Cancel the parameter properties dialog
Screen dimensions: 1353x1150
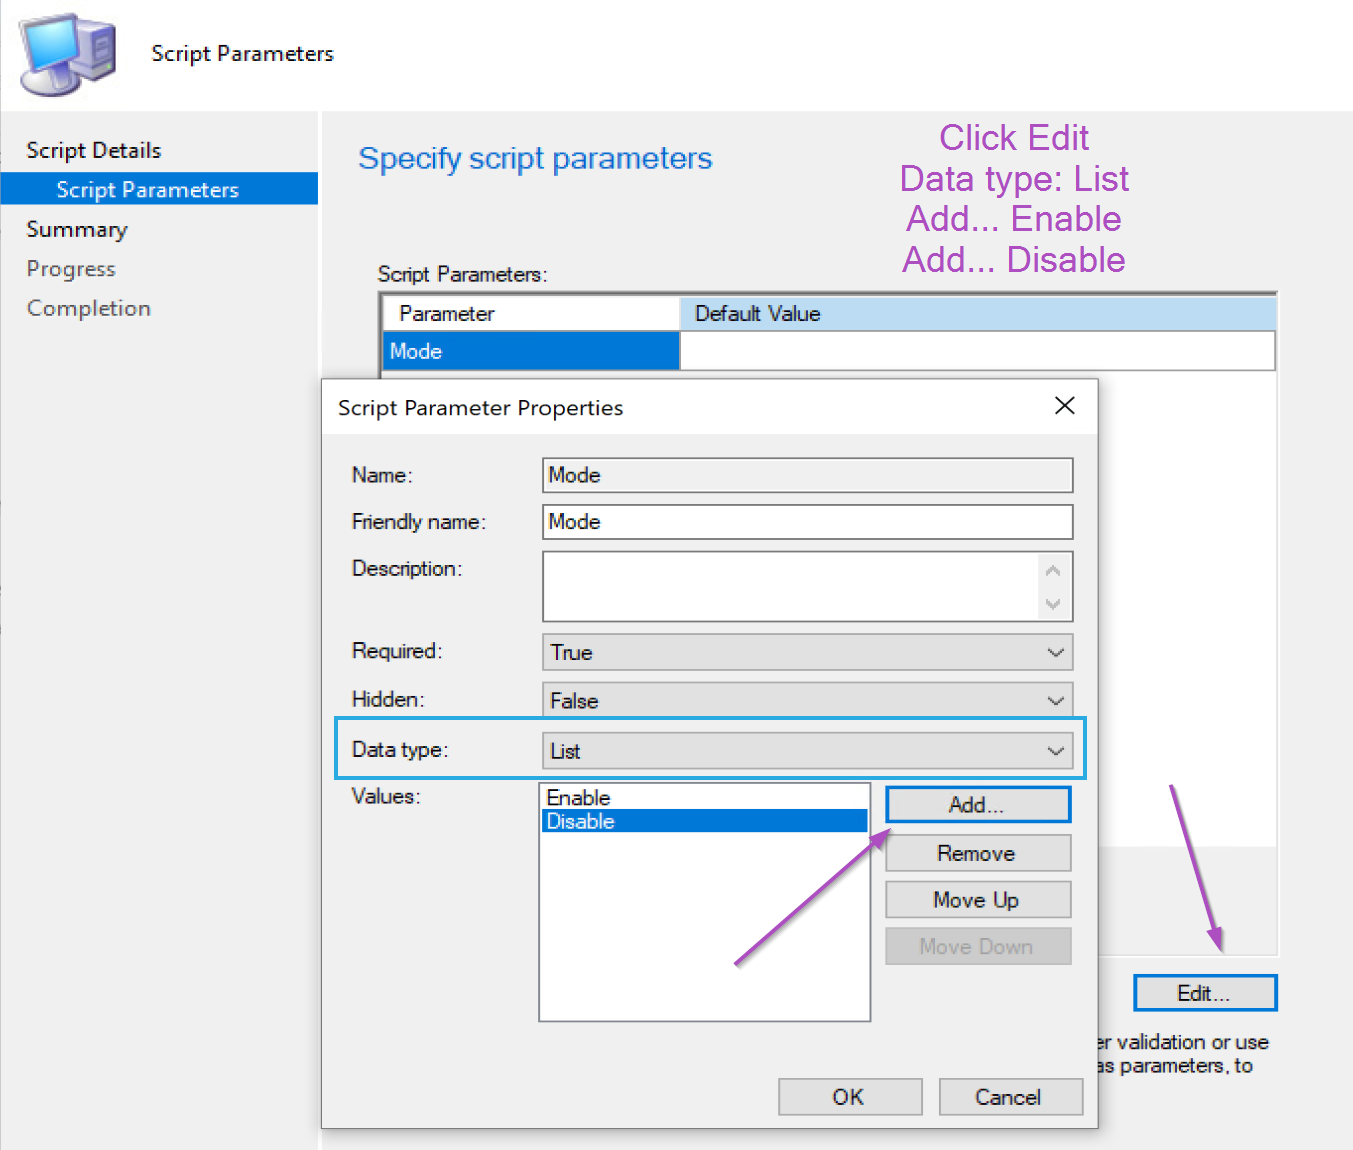click(1009, 1097)
